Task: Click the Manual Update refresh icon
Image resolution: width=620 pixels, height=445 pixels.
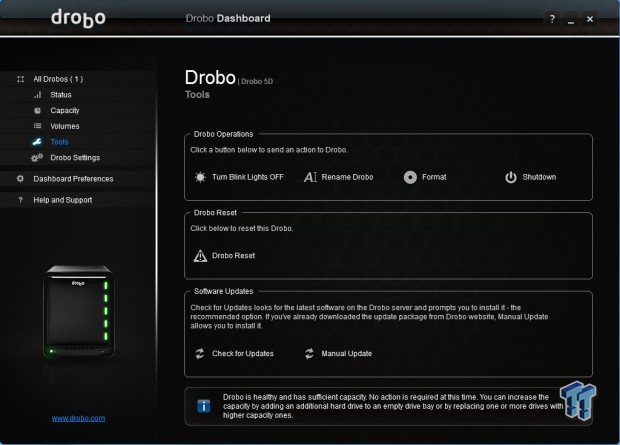Action: click(309, 354)
